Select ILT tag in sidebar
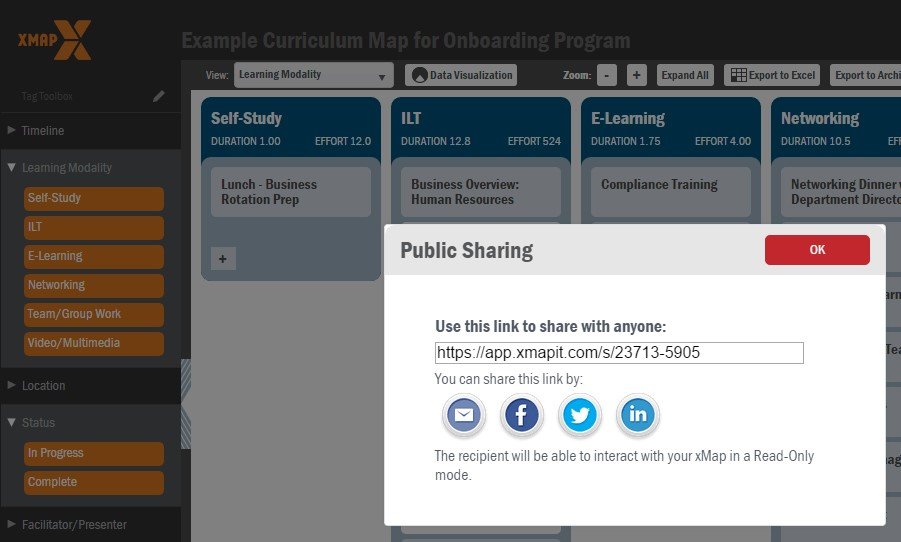Screen dimensions: 901x542 [94, 227]
